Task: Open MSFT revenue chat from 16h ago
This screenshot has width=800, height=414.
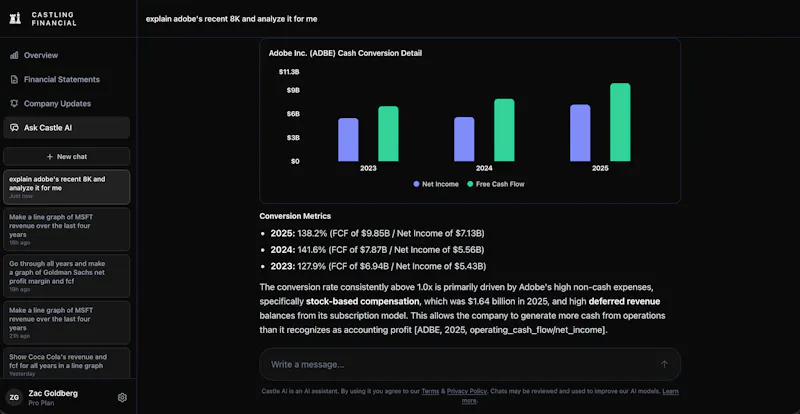Action: tap(67, 229)
